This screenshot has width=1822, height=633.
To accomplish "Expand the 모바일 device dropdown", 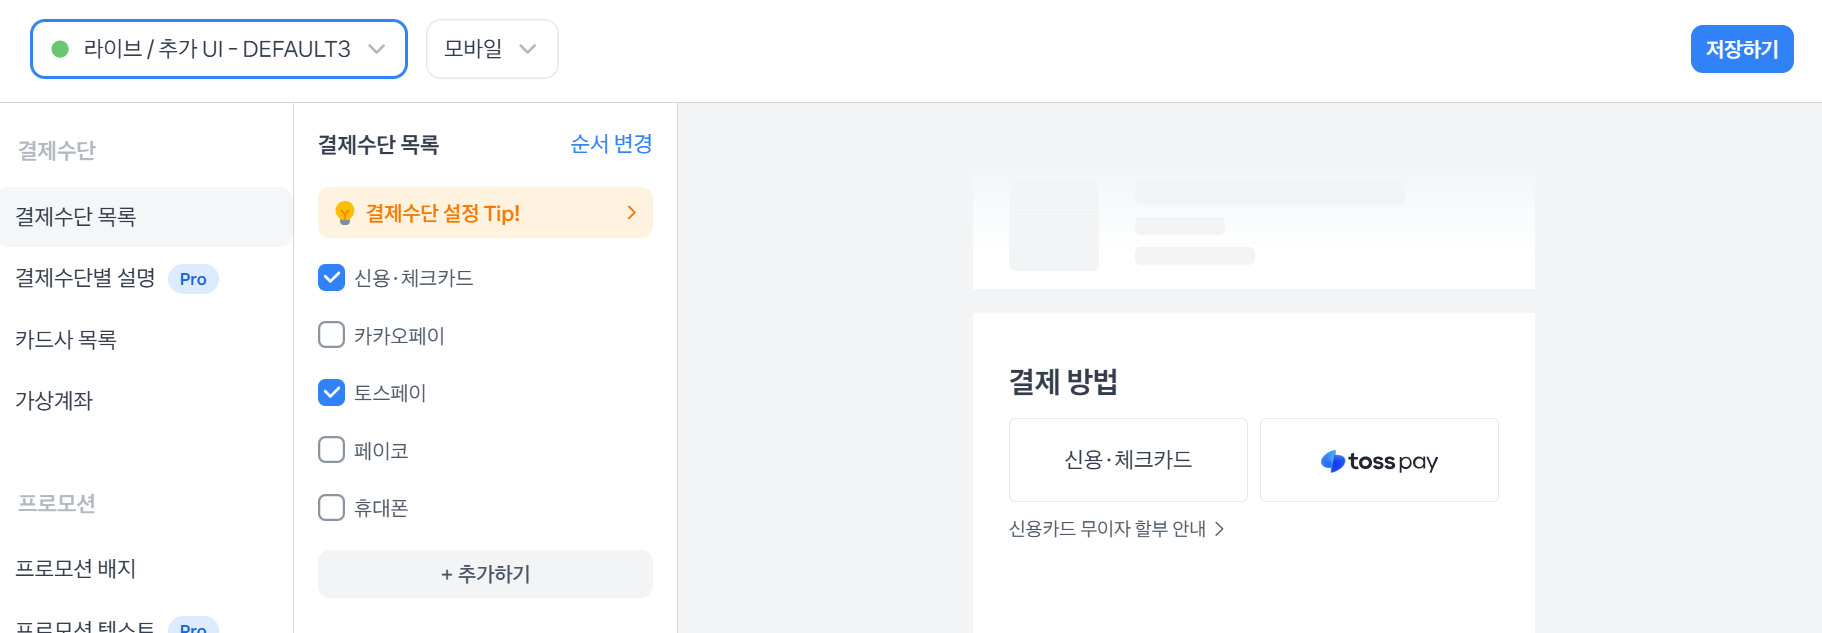I will click(x=491, y=49).
